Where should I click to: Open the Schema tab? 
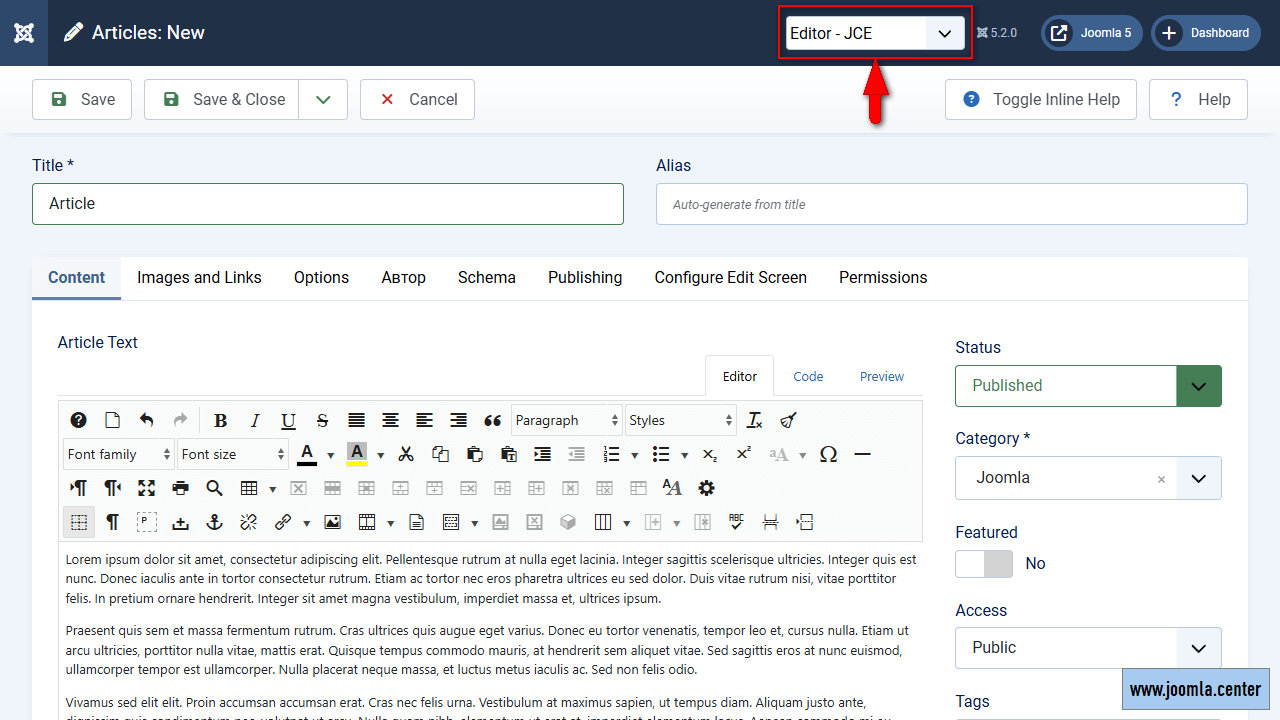point(487,278)
